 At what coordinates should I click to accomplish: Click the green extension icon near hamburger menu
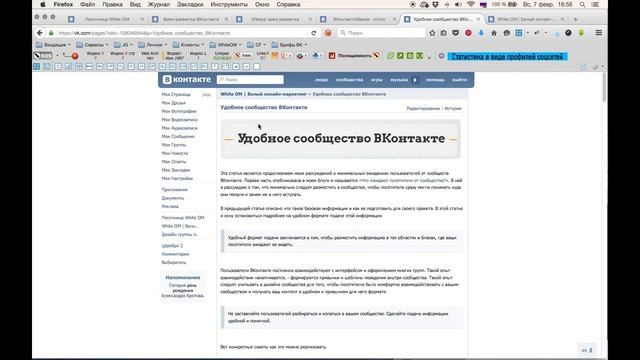581,33
